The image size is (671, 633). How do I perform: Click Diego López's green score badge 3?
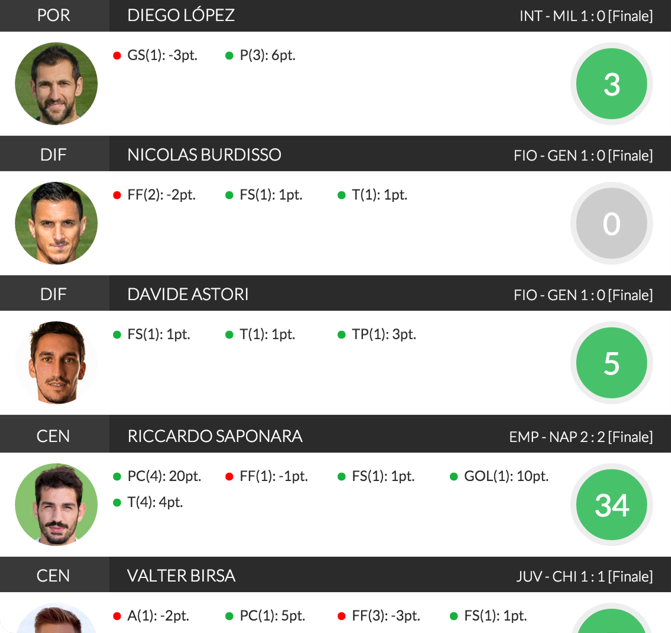click(x=611, y=83)
